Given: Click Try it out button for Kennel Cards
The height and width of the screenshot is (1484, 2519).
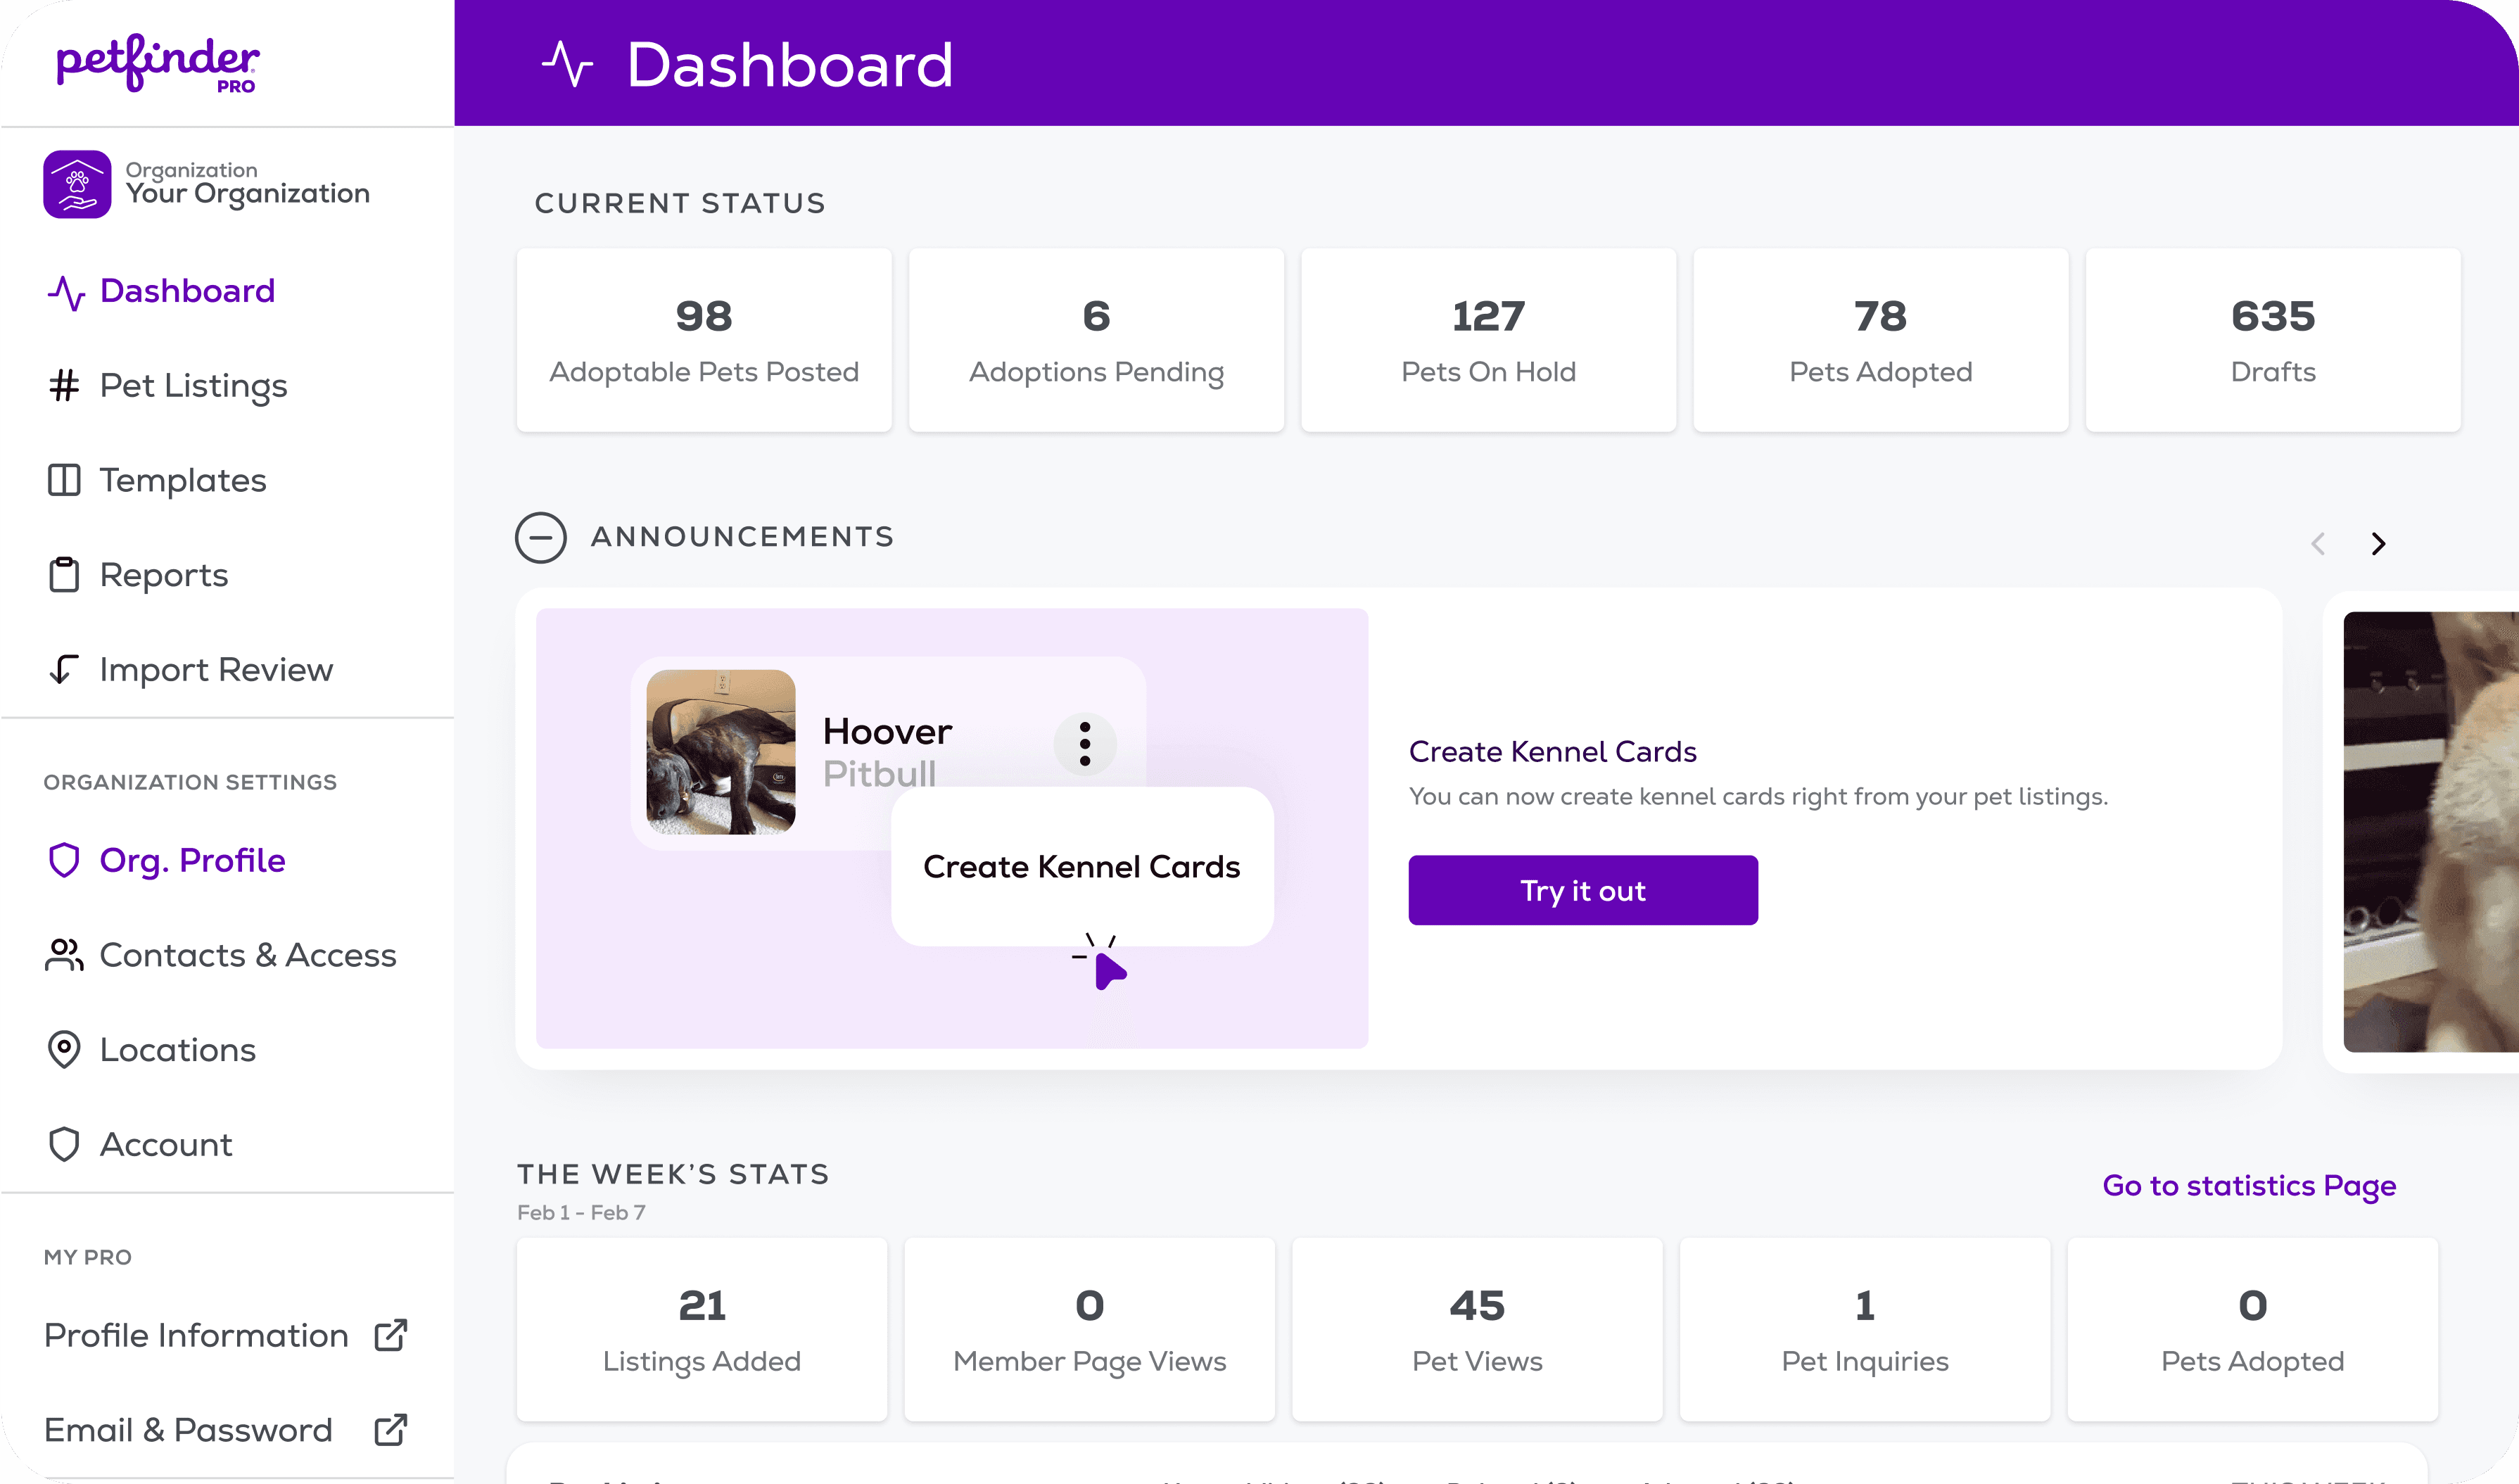Looking at the screenshot, I should [x=1582, y=889].
